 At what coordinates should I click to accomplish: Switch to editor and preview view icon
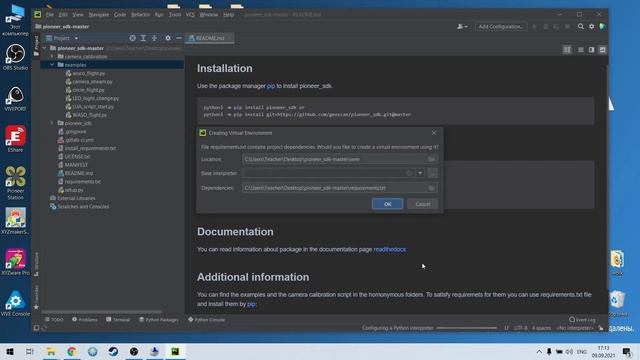click(591, 50)
